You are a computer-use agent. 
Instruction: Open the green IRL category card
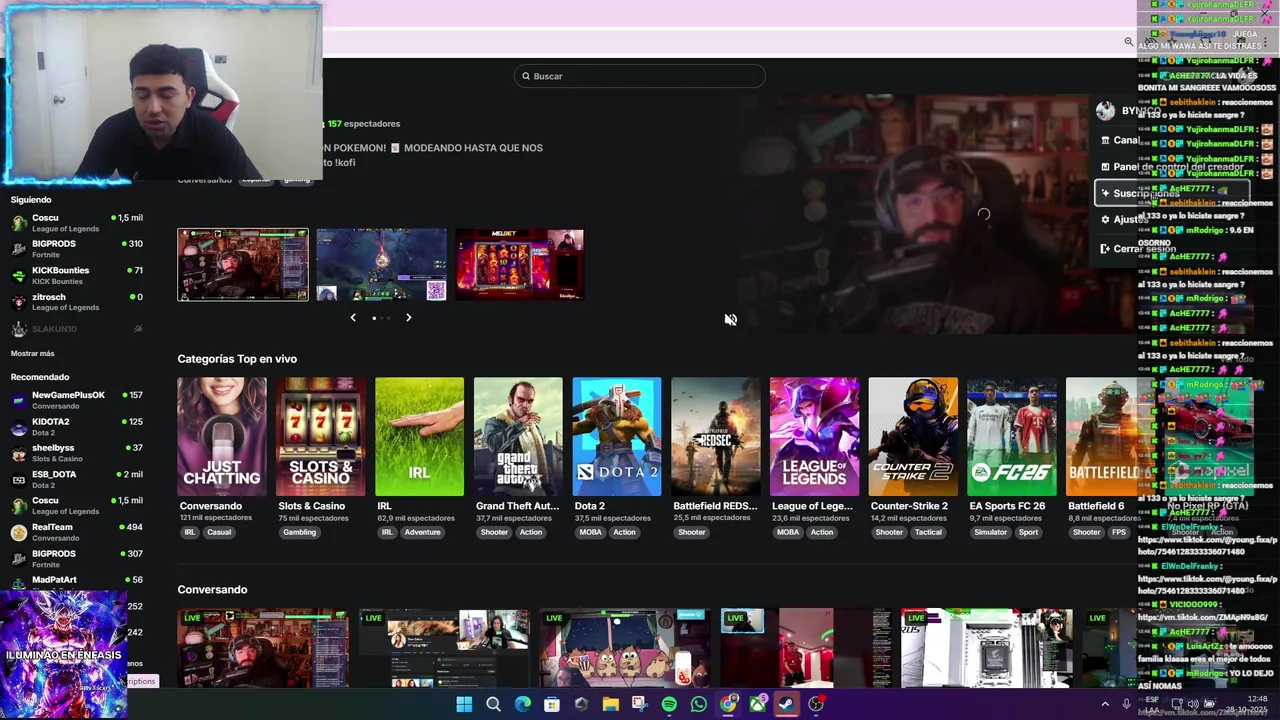pyautogui.click(x=419, y=437)
